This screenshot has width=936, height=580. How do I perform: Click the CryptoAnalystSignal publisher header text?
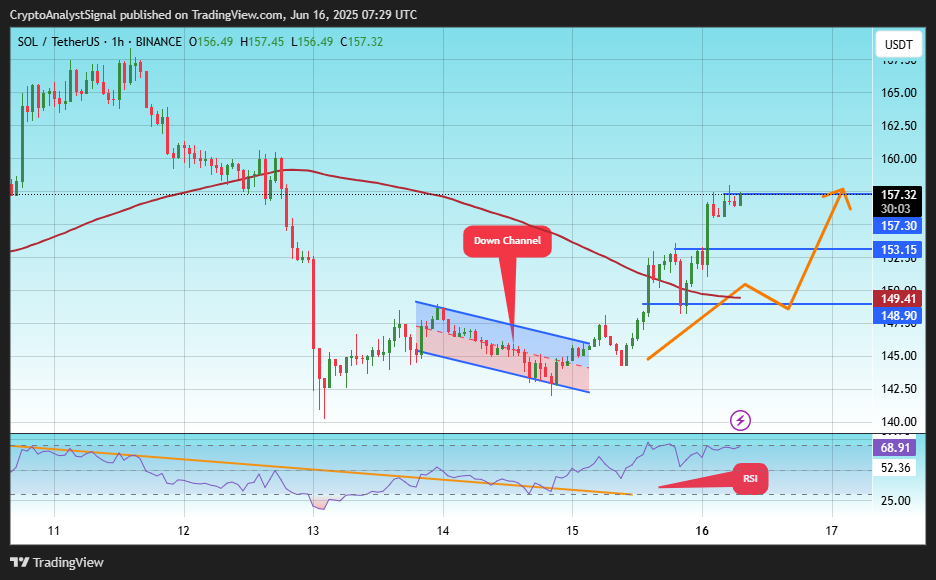(213, 15)
